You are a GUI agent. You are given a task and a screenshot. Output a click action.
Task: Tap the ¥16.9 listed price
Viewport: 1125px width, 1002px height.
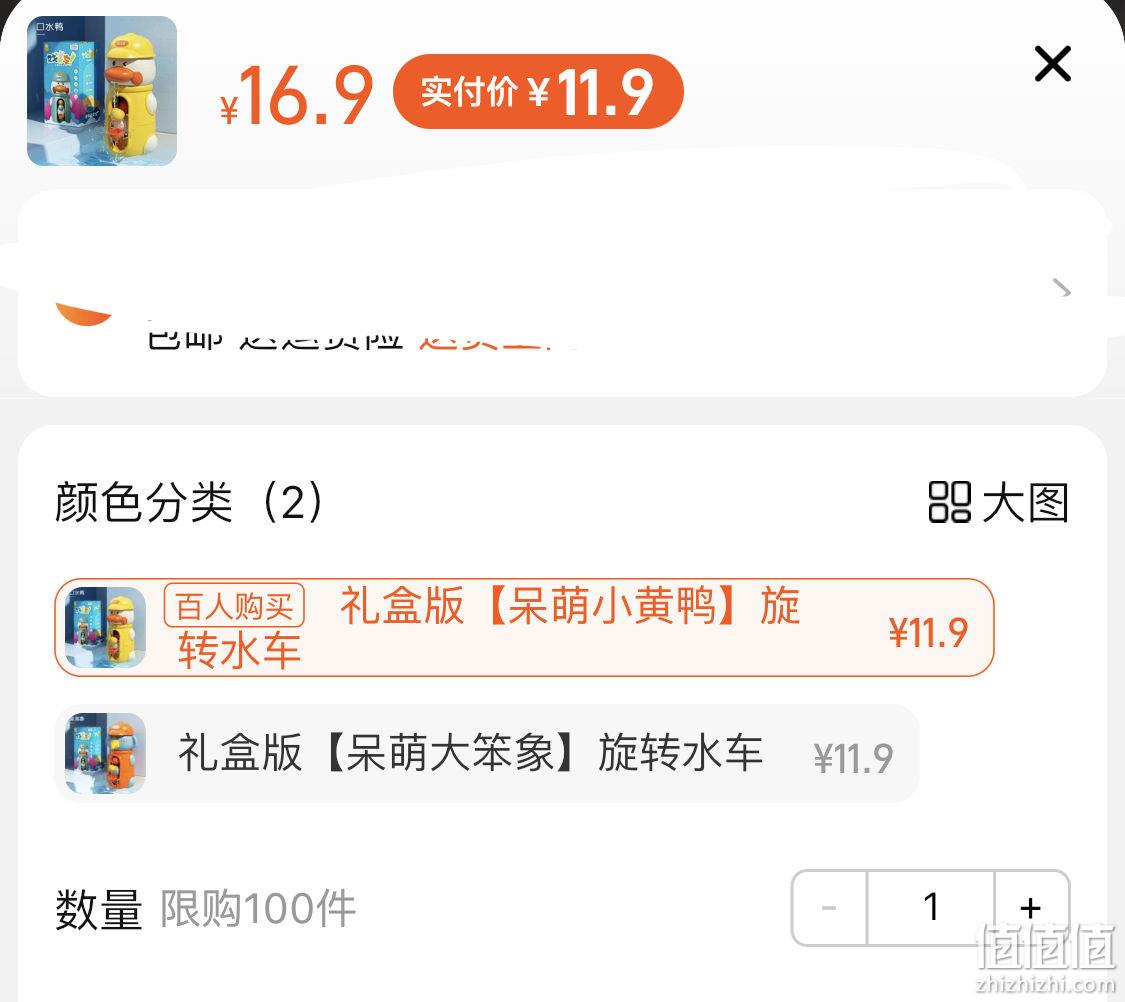(296, 95)
